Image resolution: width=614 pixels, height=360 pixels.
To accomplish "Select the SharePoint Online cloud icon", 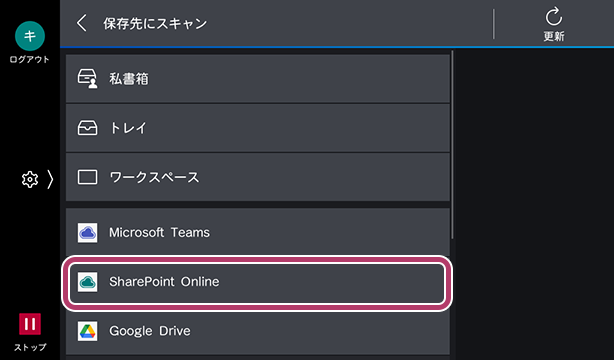I will pos(87,282).
